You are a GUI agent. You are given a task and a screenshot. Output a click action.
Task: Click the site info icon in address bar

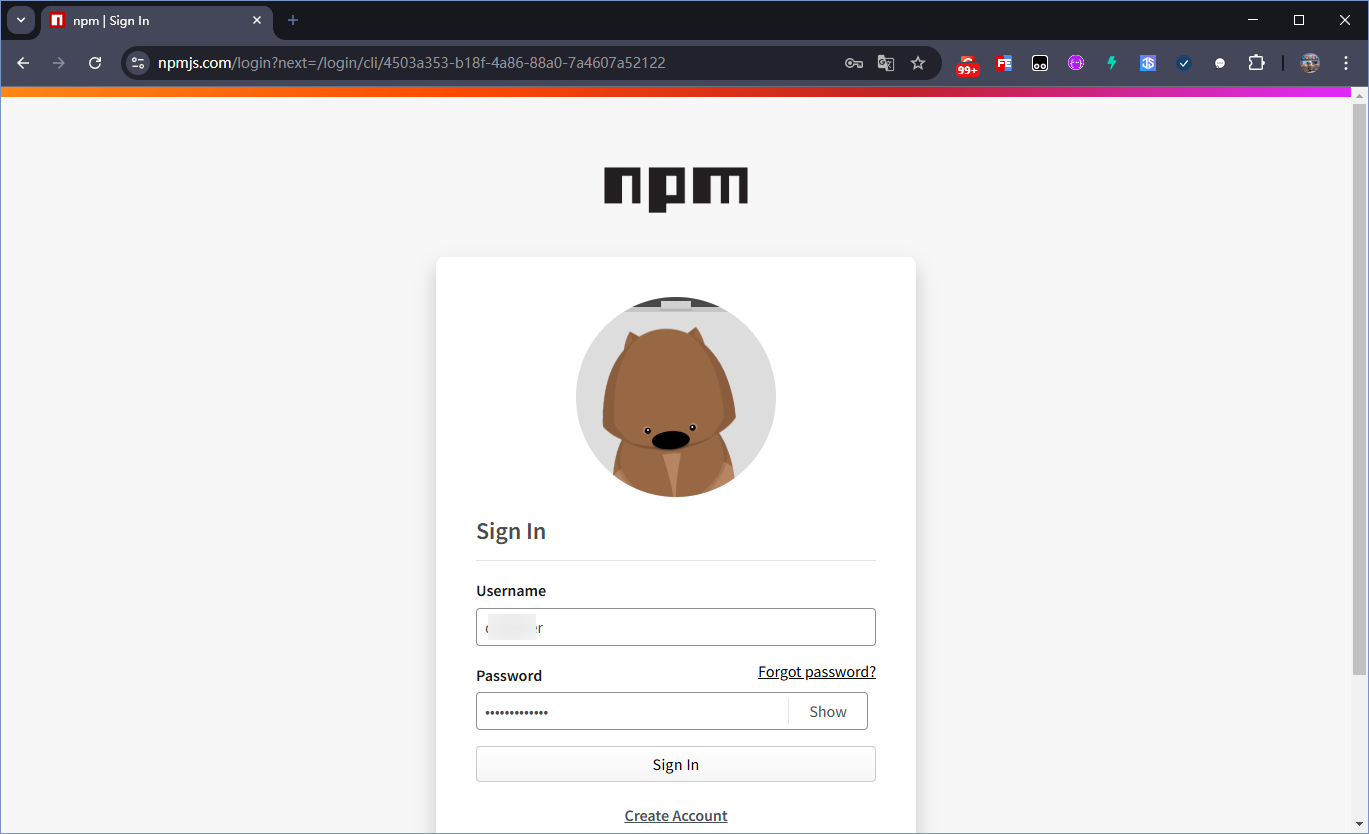(x=137, y=62)
